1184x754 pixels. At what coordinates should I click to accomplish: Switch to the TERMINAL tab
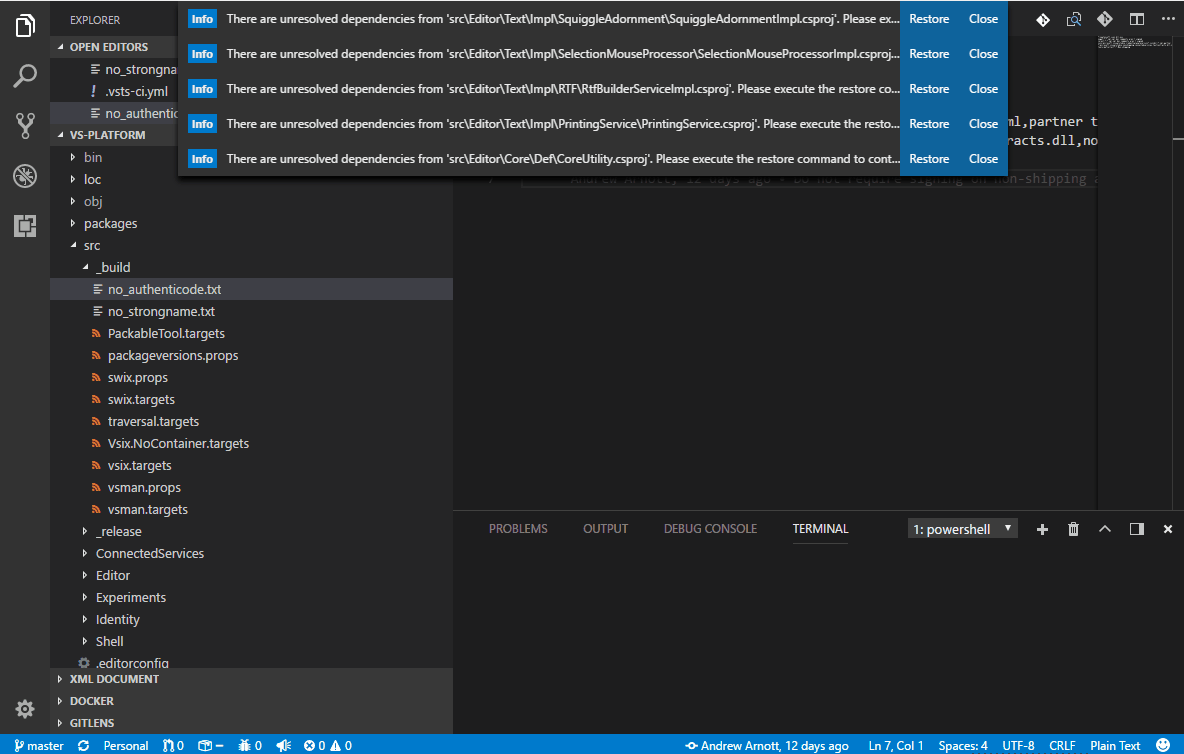point(820,529)
